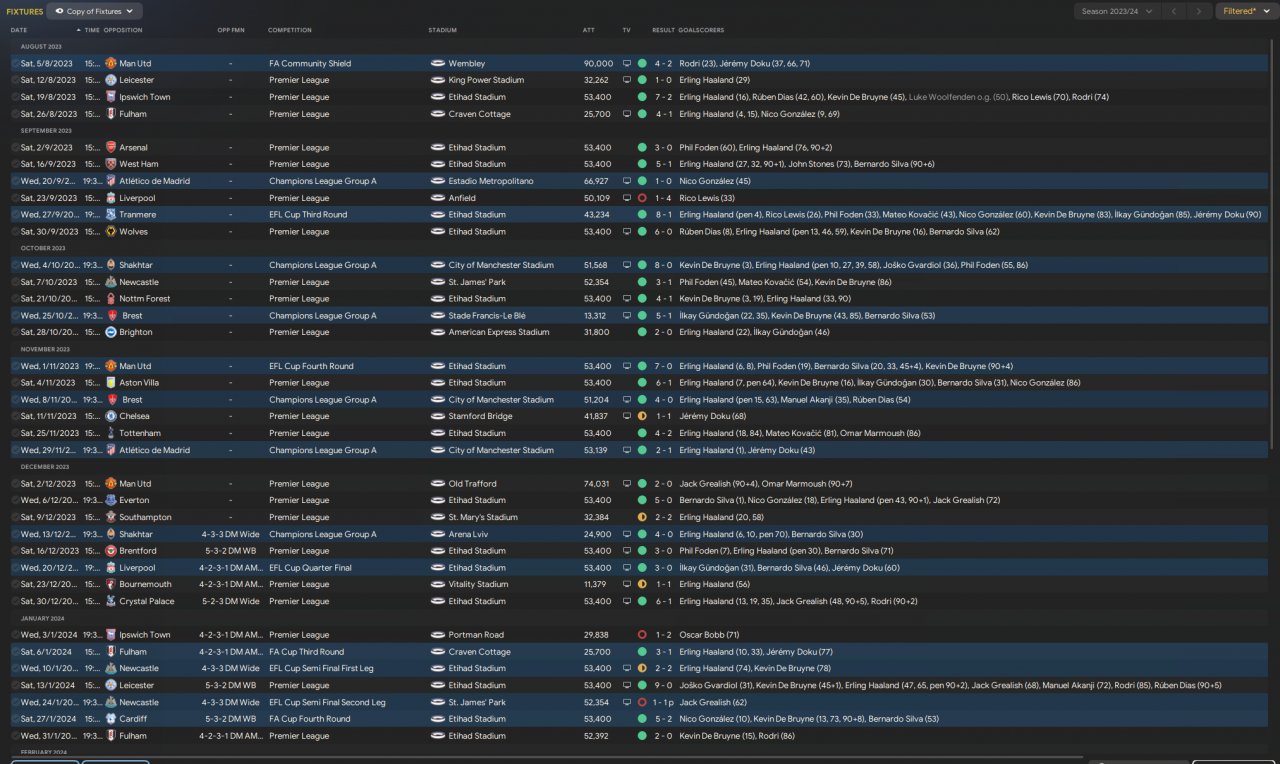Sort by the Att column header
This screenshot has width=1280, height=764.
point(589,30)
